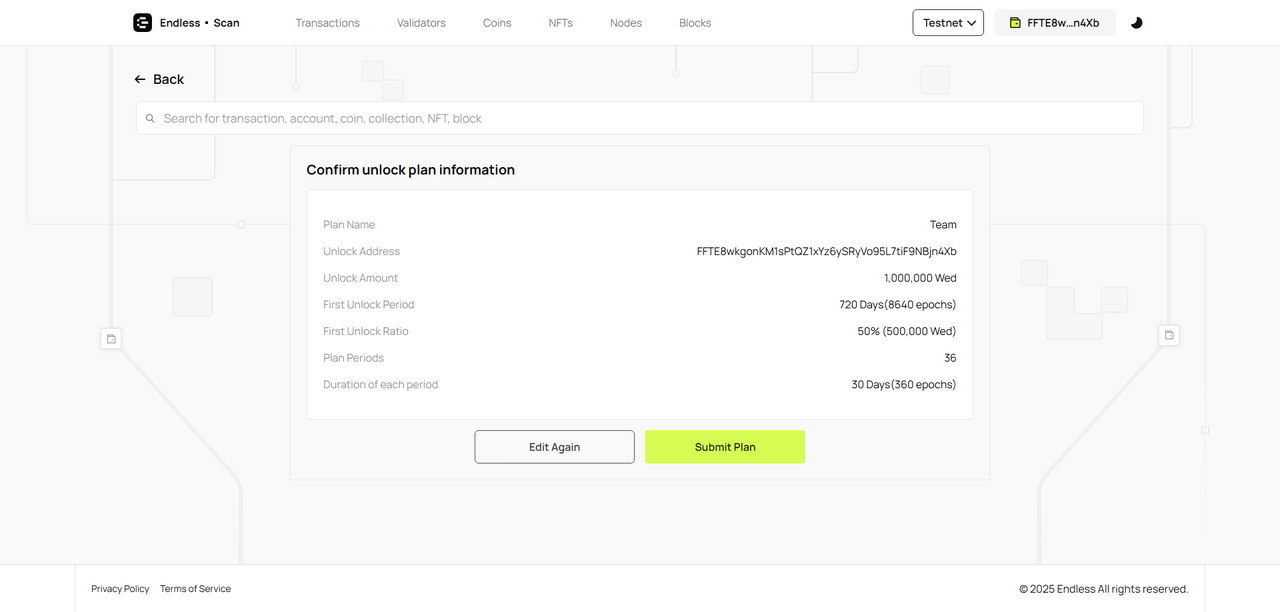Open the Privacy Policy link

coord(120,589)
